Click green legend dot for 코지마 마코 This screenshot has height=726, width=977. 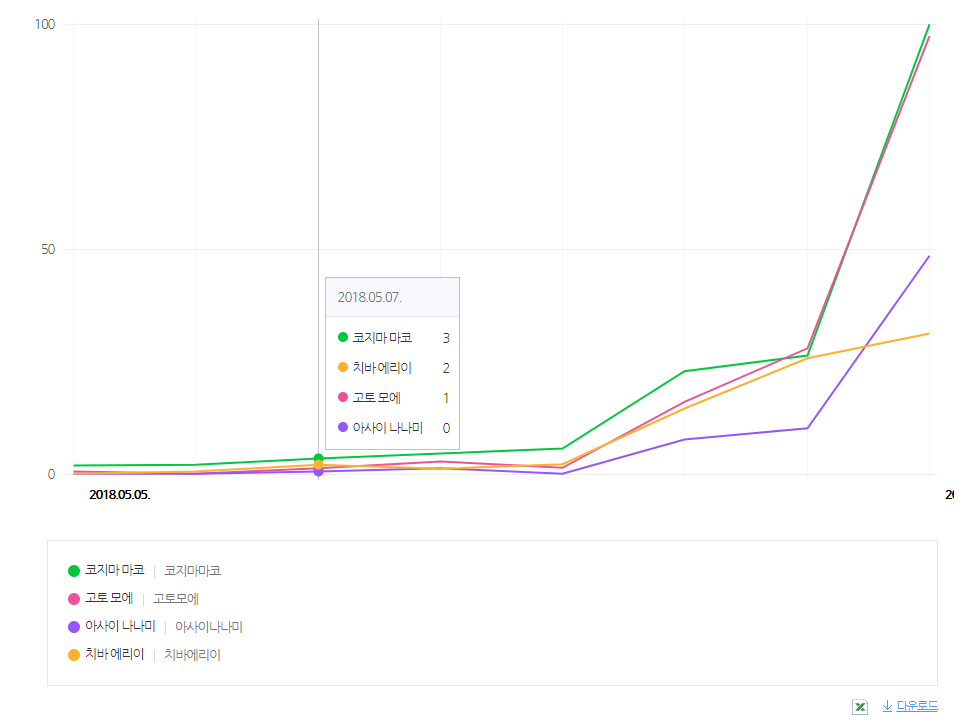coord(74,571)
